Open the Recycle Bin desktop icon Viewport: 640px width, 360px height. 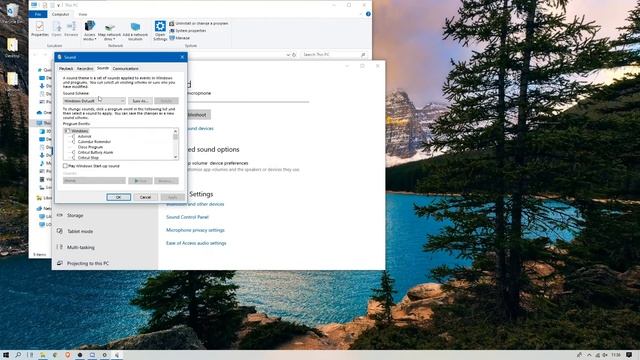coord(12,12)
